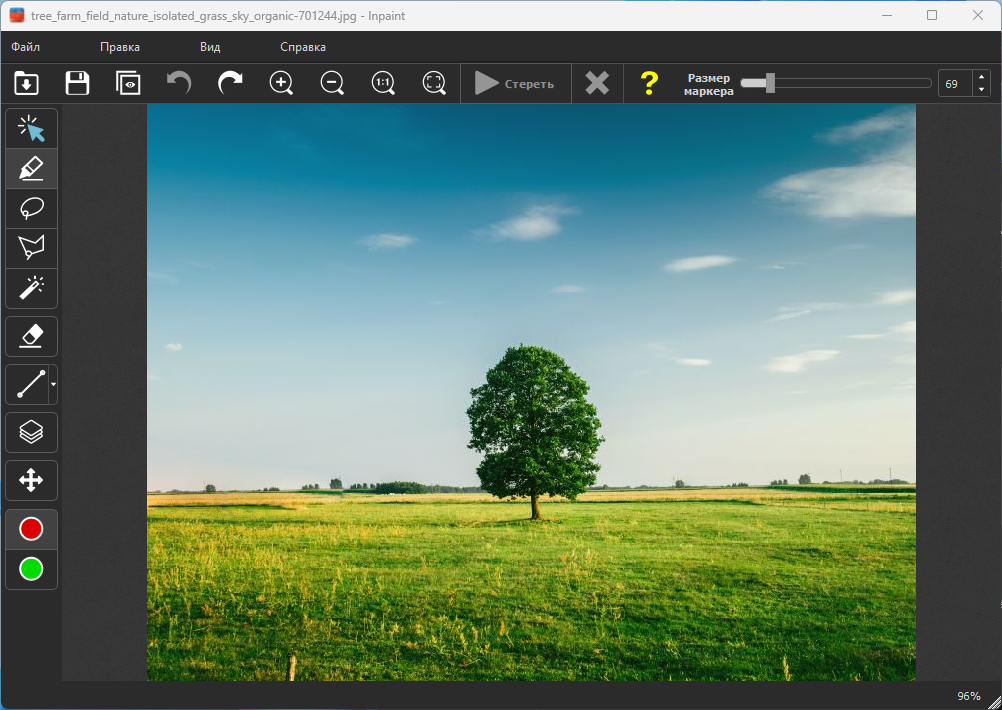This screenshot has width=1002, height=710.
Task: Select the Eraser tool
Action: click(x=31, y=336)
